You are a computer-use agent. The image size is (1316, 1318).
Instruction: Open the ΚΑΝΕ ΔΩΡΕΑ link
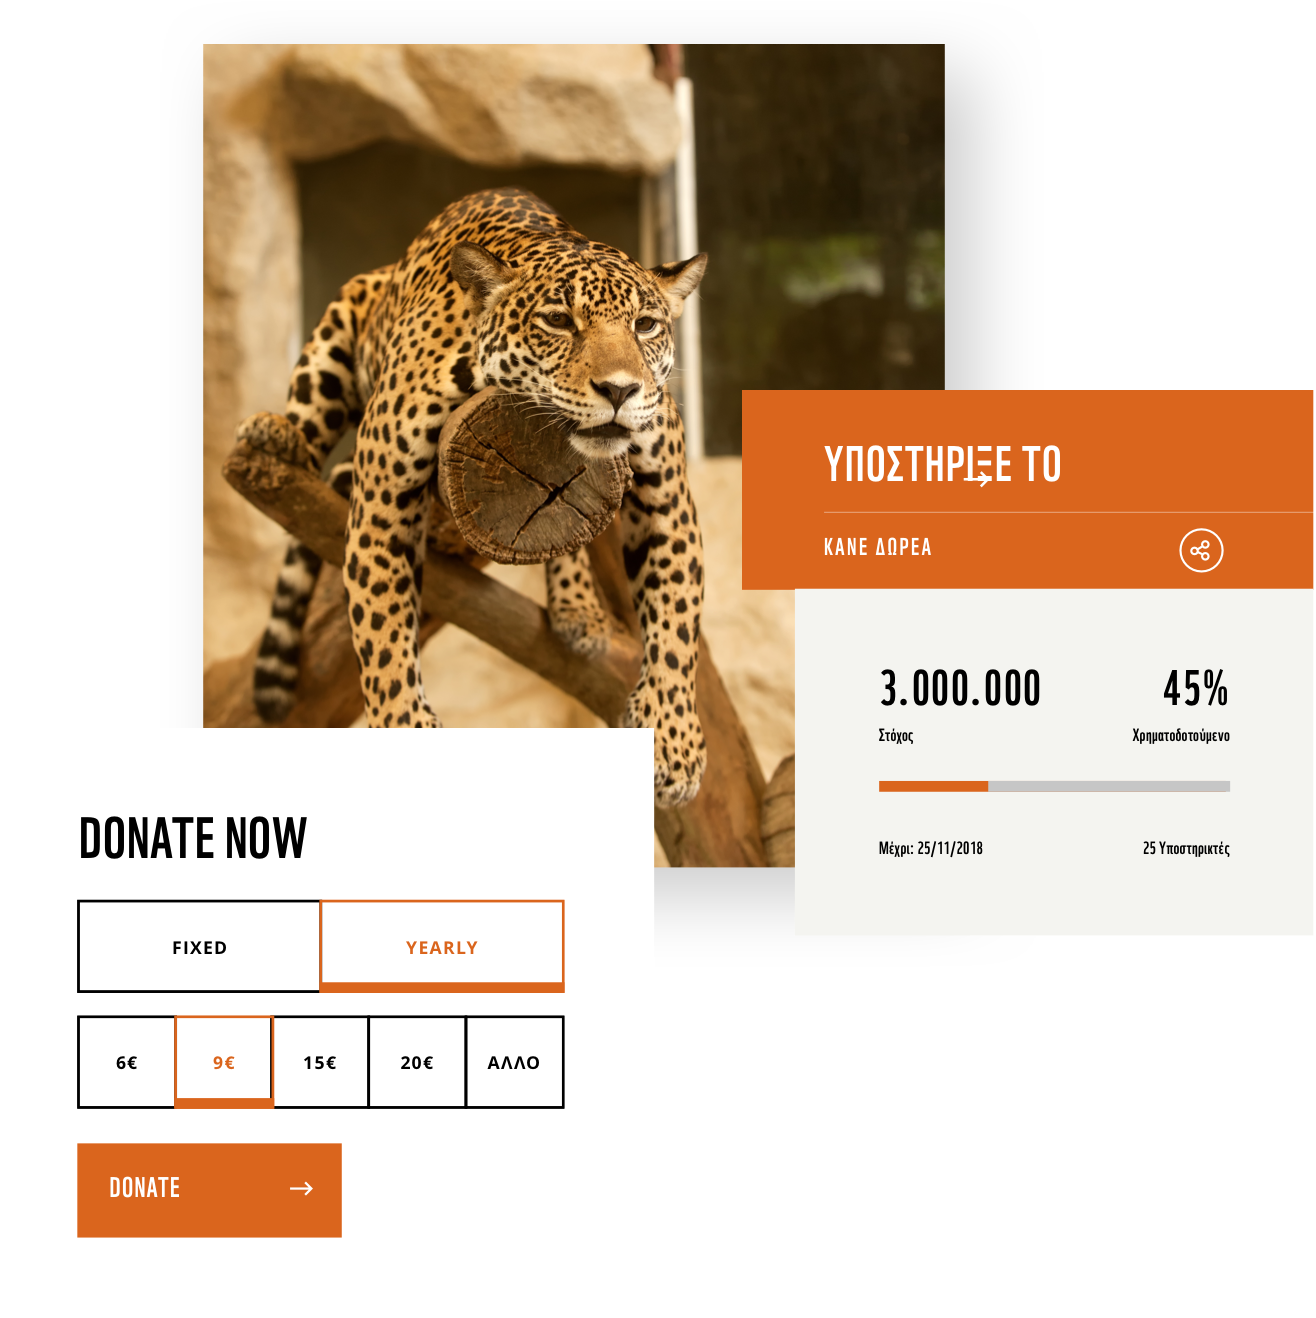tap(878, 547)
